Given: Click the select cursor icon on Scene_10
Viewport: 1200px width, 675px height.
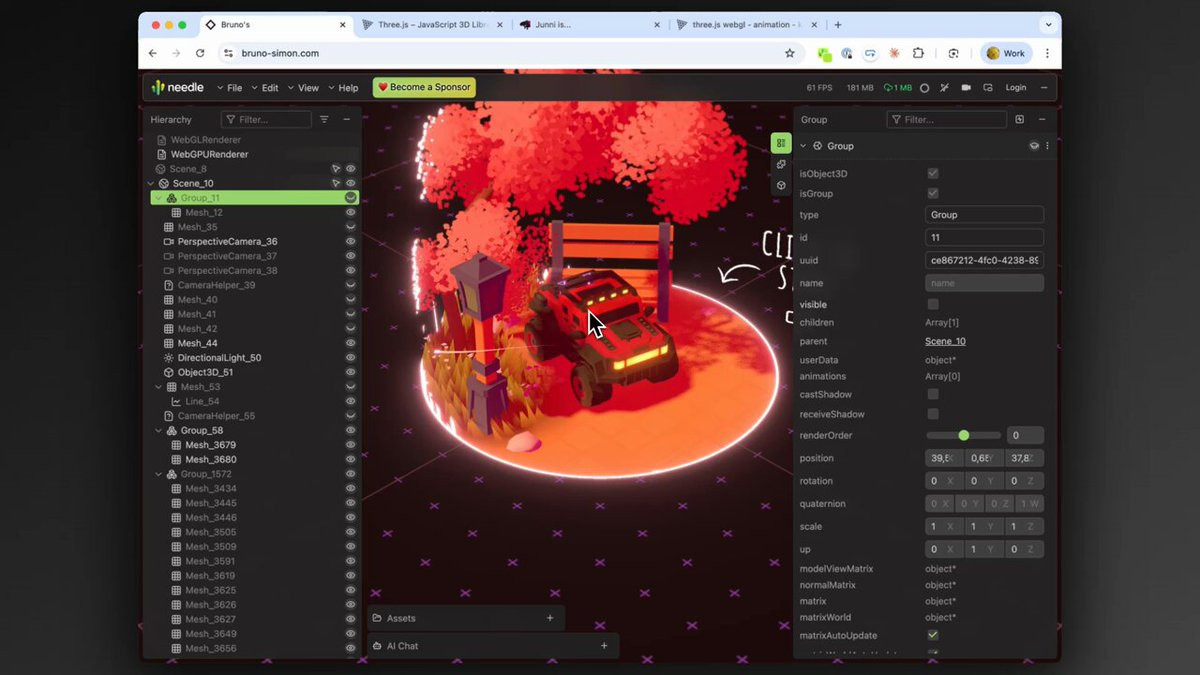Looking at the screenshot, I should click(336, 184).
